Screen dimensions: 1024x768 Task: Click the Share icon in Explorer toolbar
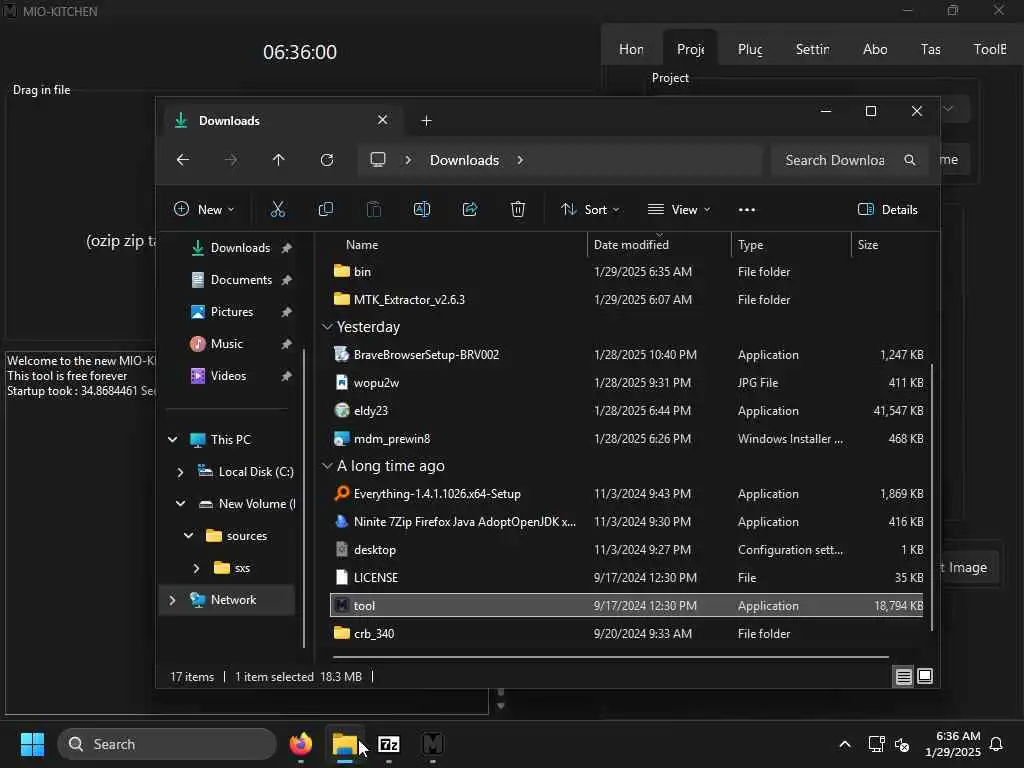click(x=470, y=209)
